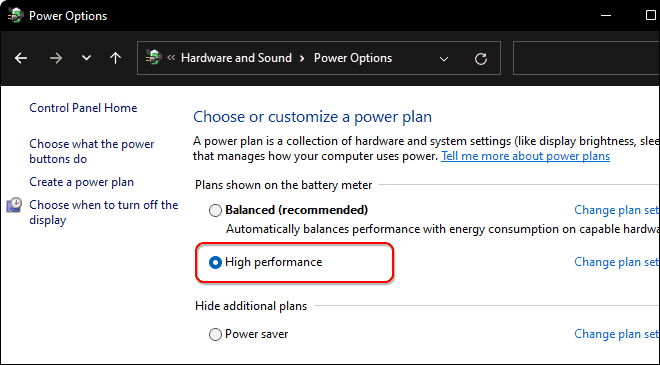Select the Balanced (recommended) plan
Viewport: 660px width, 365px height.
[x=215, y=210]
